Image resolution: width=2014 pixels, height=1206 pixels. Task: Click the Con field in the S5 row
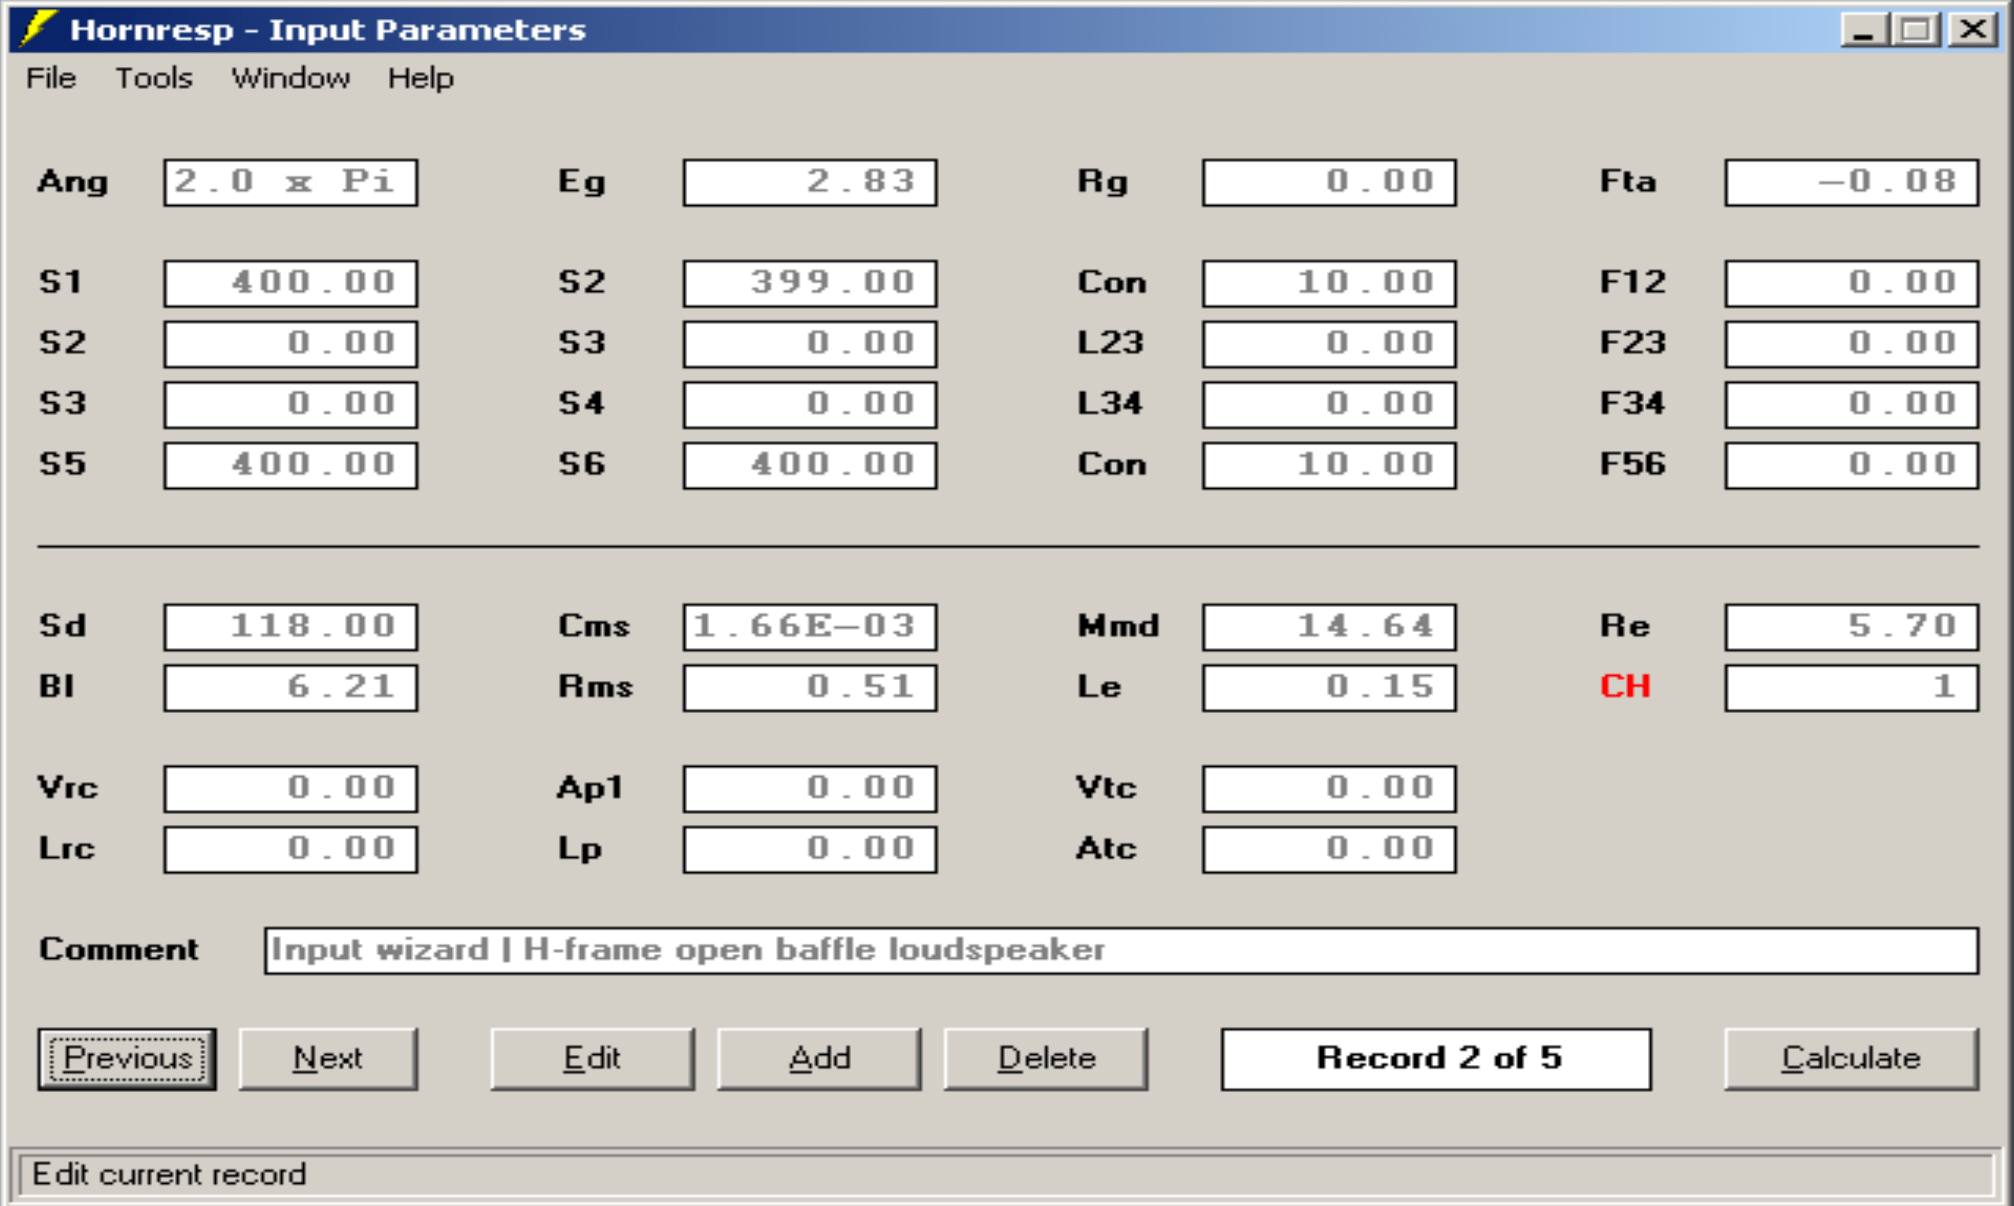1329,465
